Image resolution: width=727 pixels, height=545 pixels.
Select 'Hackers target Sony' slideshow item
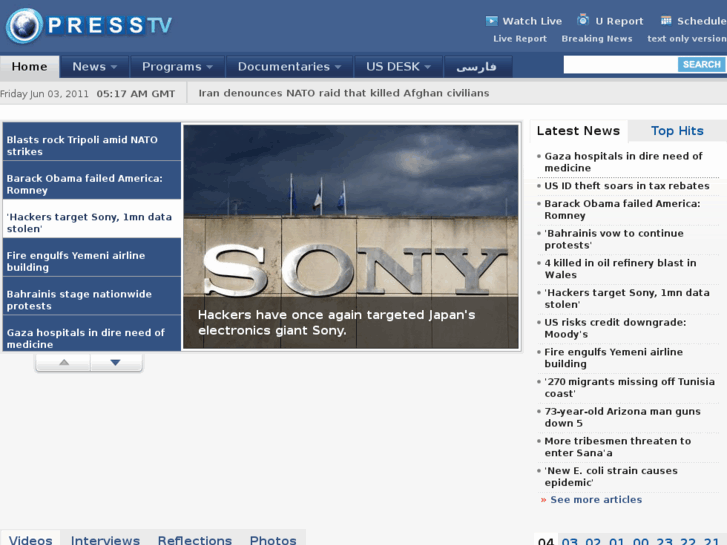pyautogui.click(x=92, y=219)
